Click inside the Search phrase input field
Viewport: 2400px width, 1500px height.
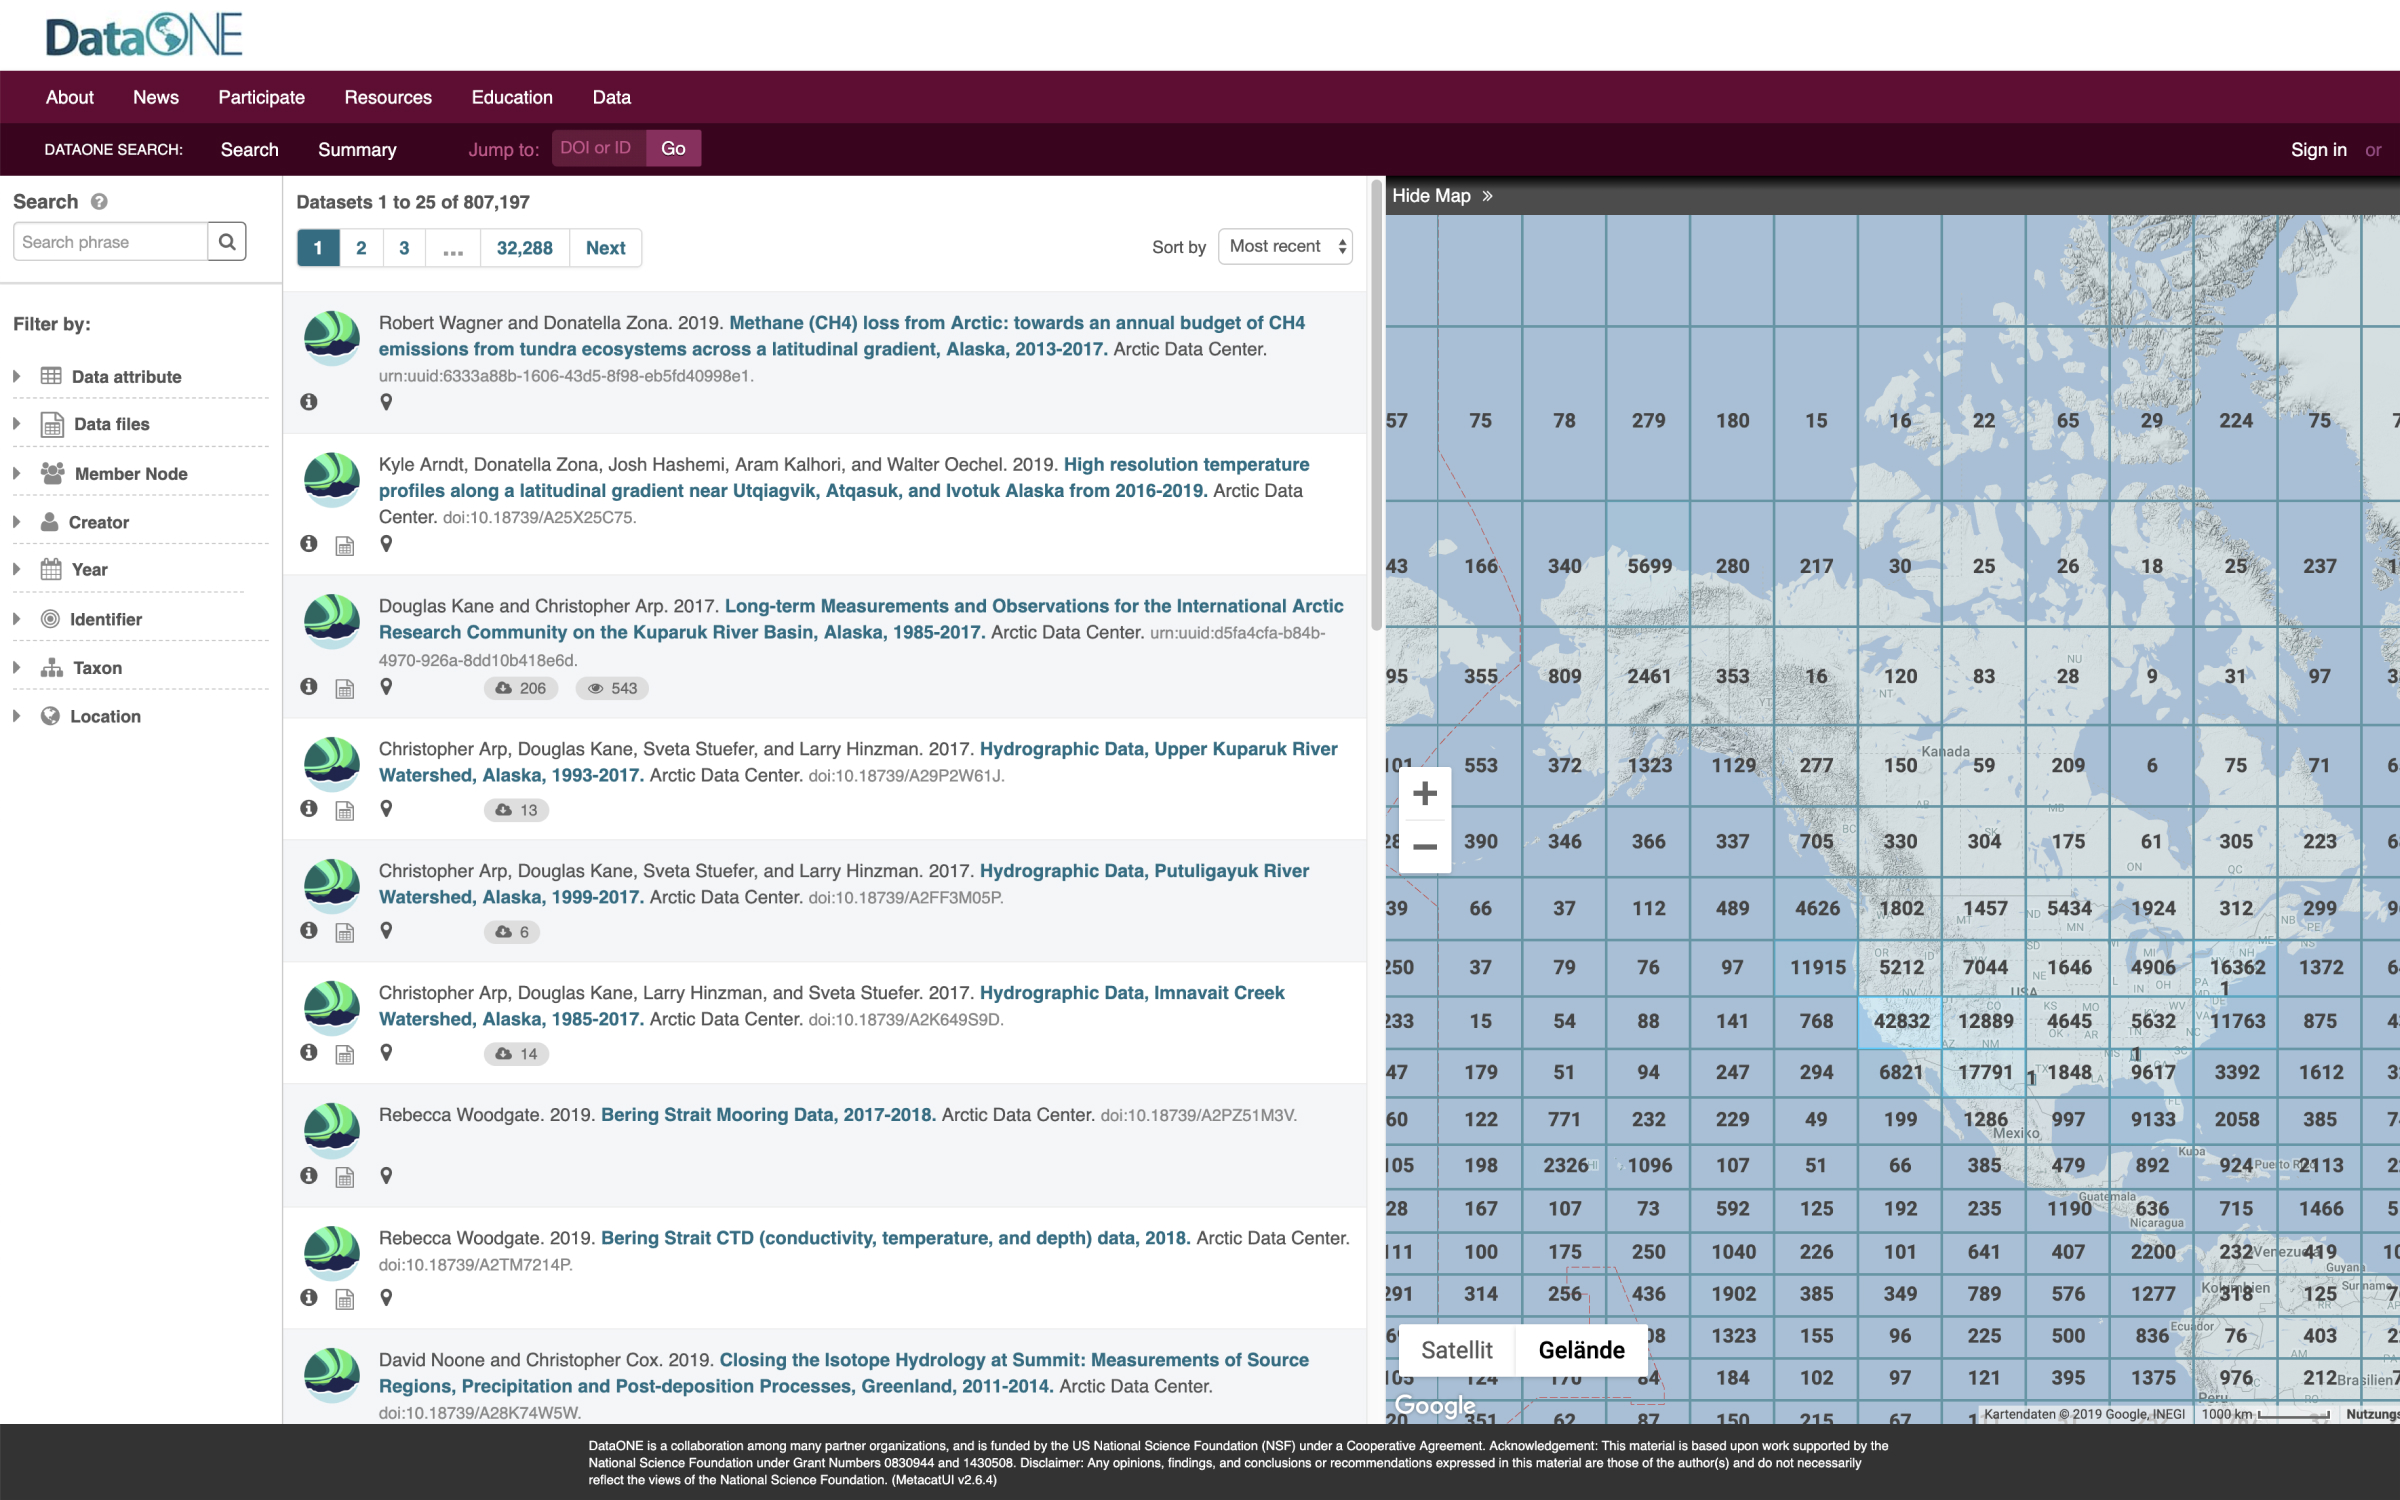tap(110, 241)
